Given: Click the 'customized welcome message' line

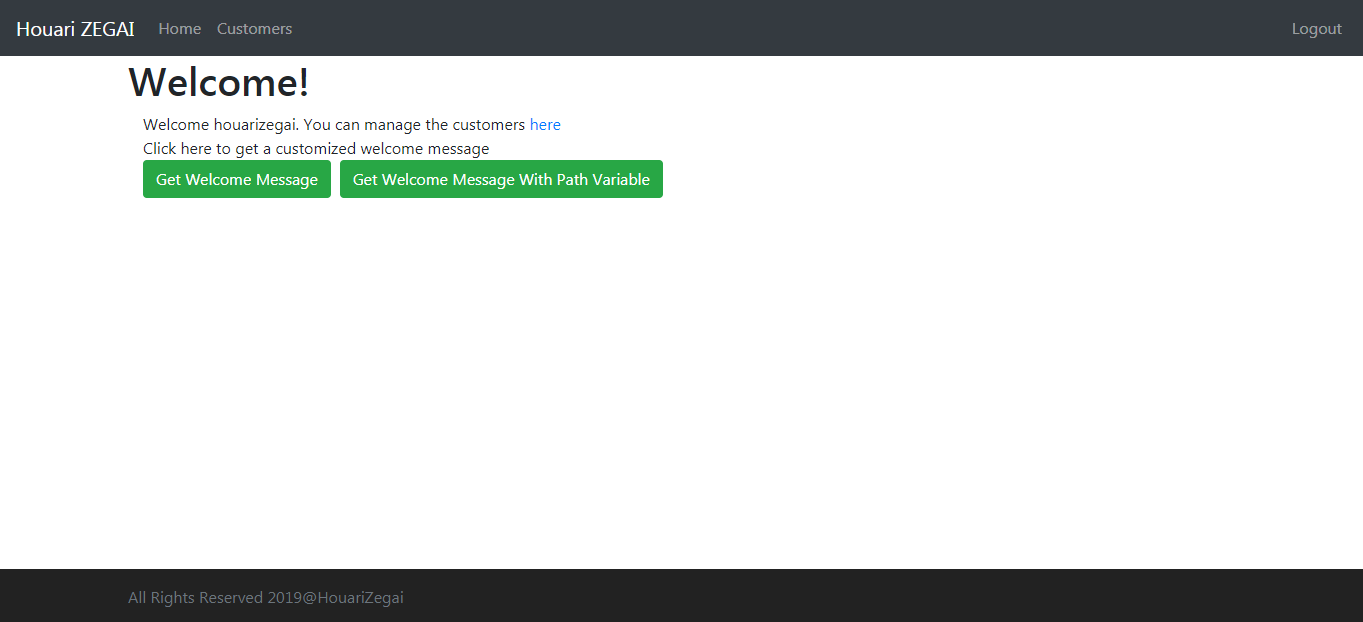Looking at the screenshot, I should (316, 149).
